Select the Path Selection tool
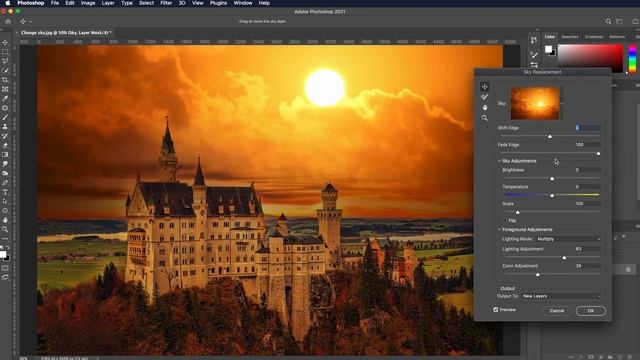640x360 pixels. pyautogui.click(x=5, y=202)
